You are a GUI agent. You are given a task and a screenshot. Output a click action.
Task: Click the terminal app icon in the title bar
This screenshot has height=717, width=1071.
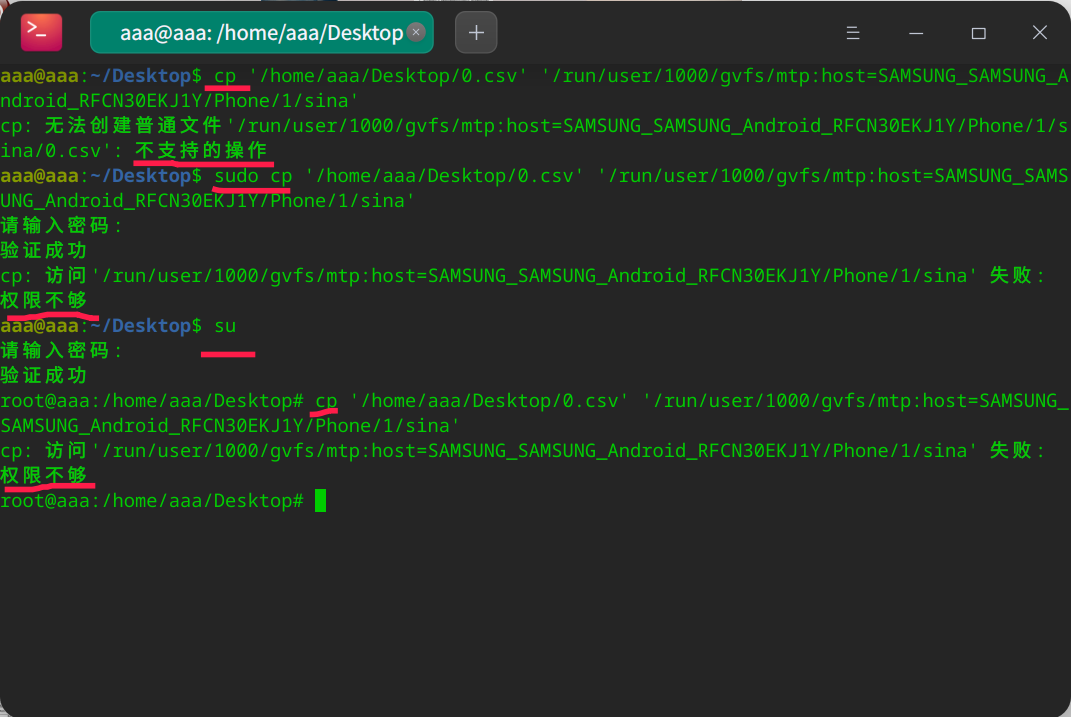(x=41, y=32)
